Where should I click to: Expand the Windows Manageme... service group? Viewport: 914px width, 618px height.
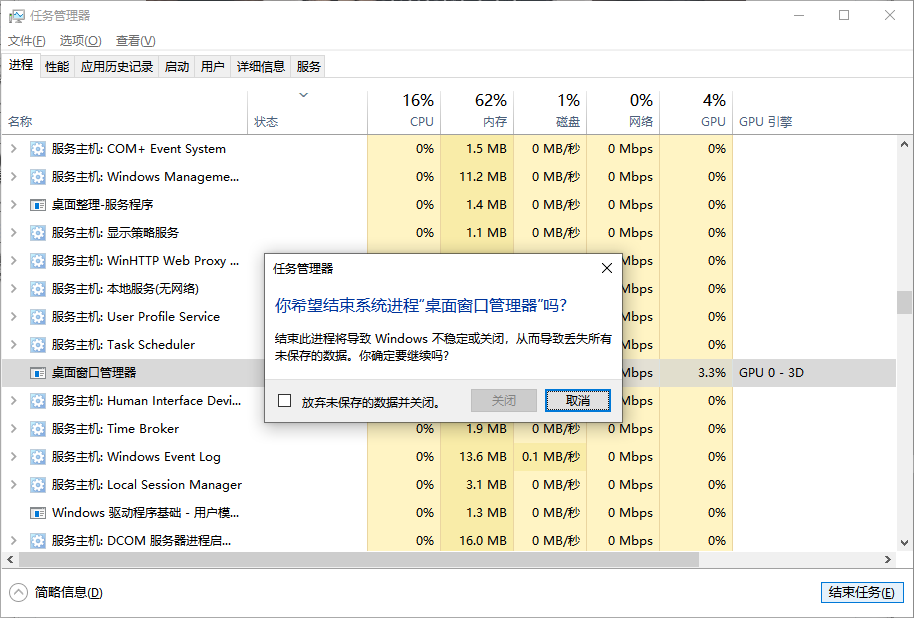pyautogui.click(x=13, y=177)
